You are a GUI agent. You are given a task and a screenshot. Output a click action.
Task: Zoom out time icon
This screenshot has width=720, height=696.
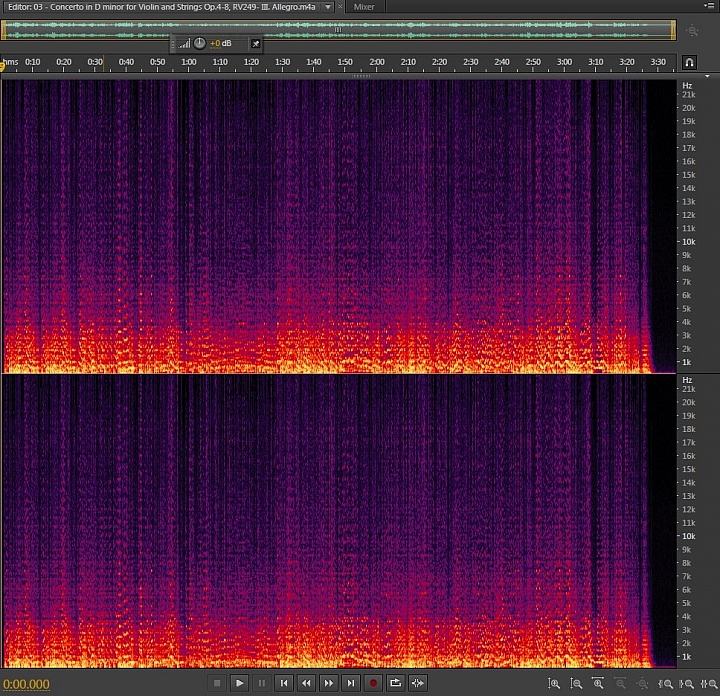620,684
